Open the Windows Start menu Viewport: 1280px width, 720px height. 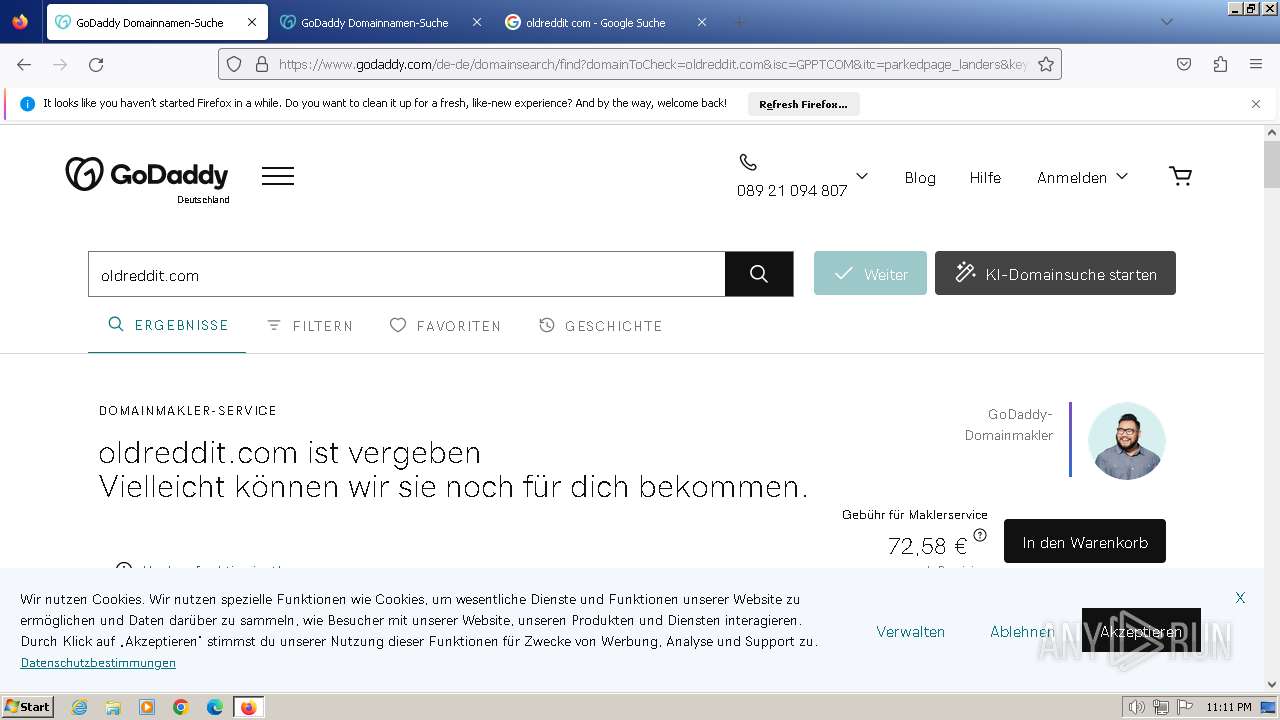(x=28, y=707)
